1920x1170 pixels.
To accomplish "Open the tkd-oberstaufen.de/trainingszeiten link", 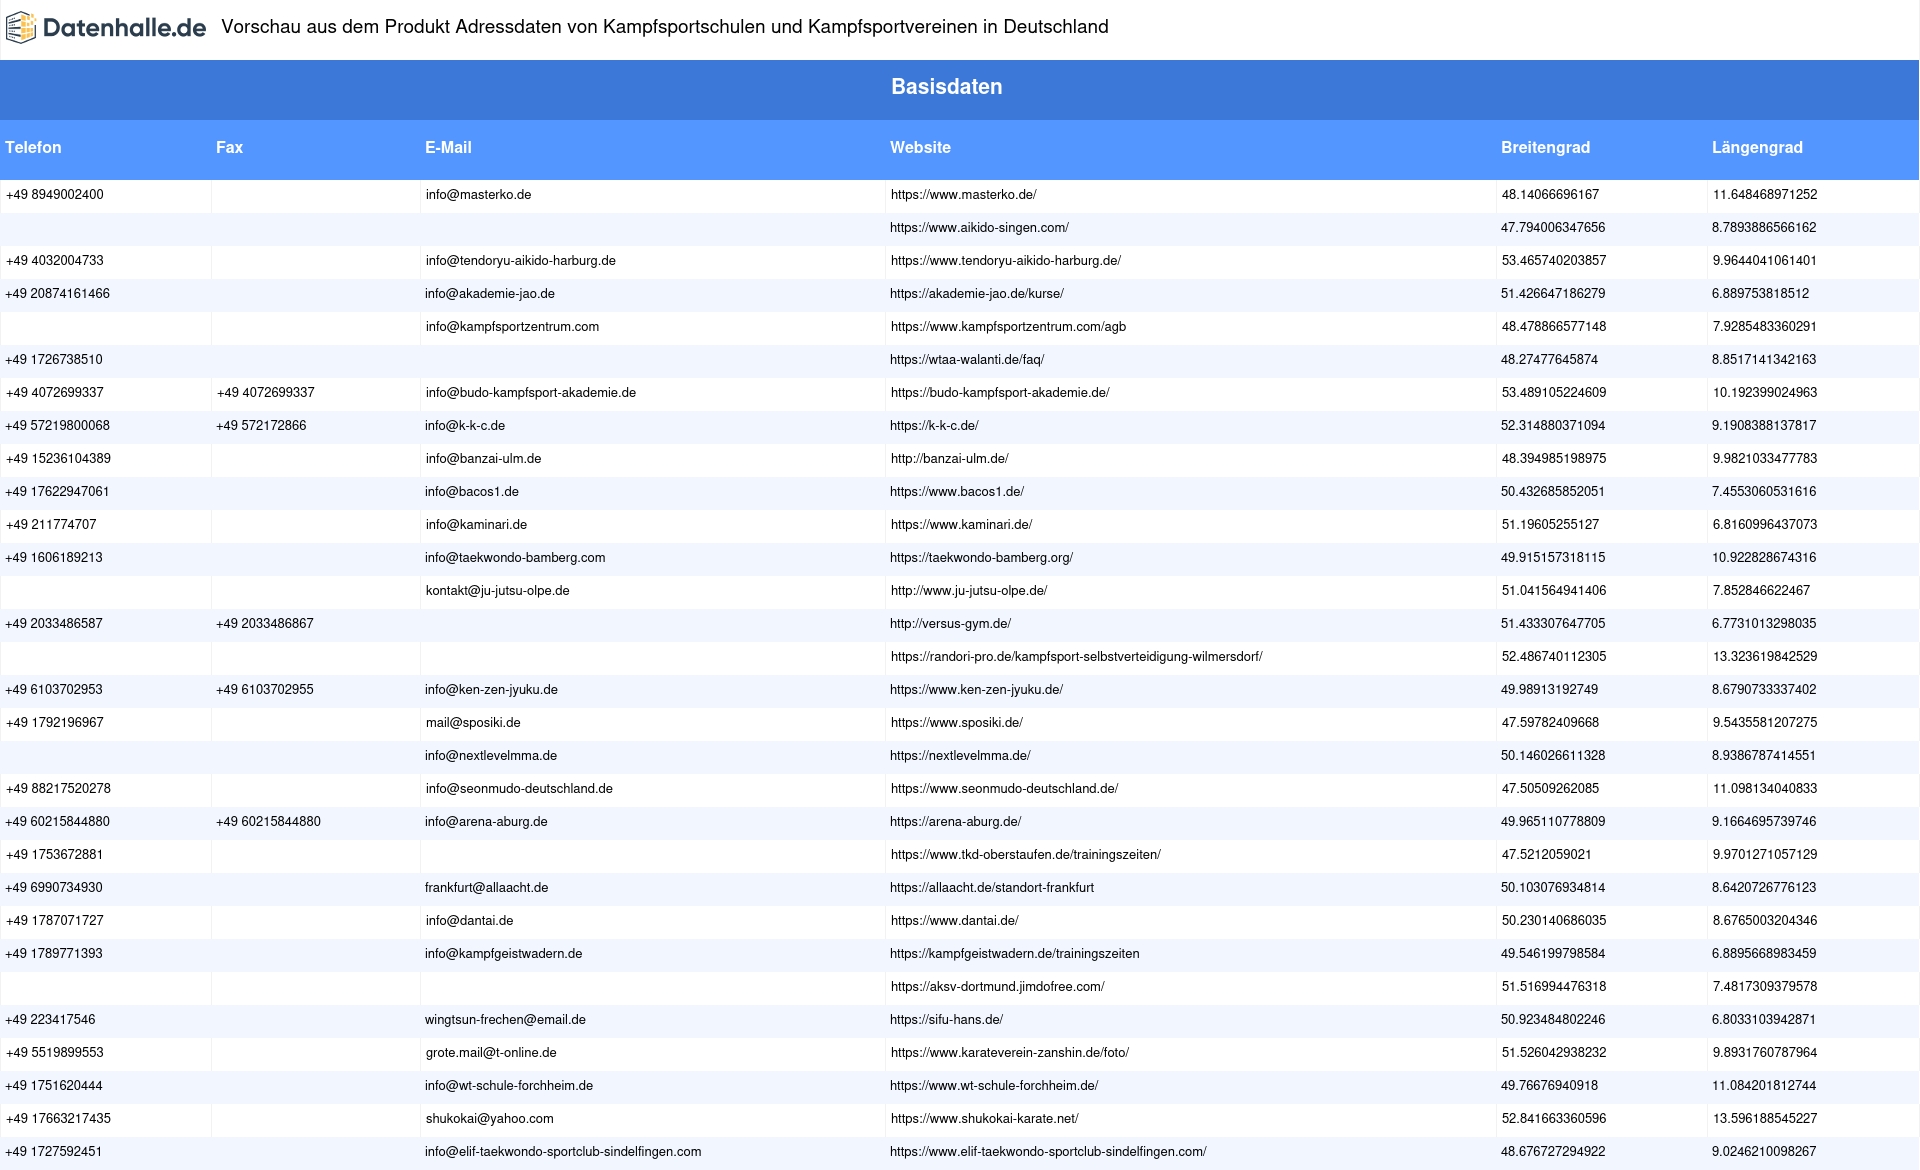I will [x=1025, y=855].
